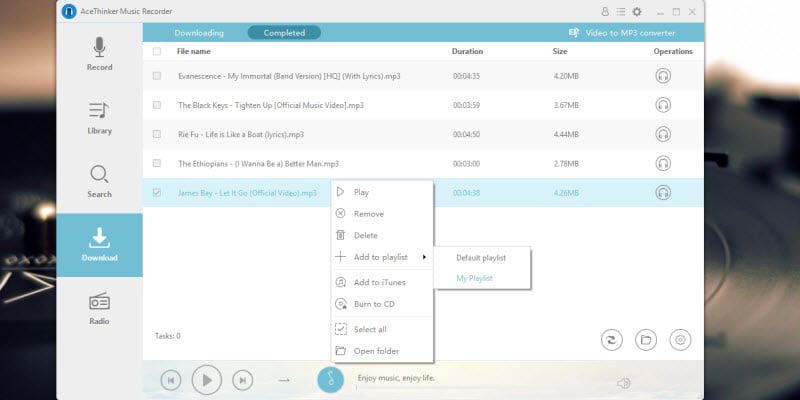Open download settings round gear button

[680, 340]
